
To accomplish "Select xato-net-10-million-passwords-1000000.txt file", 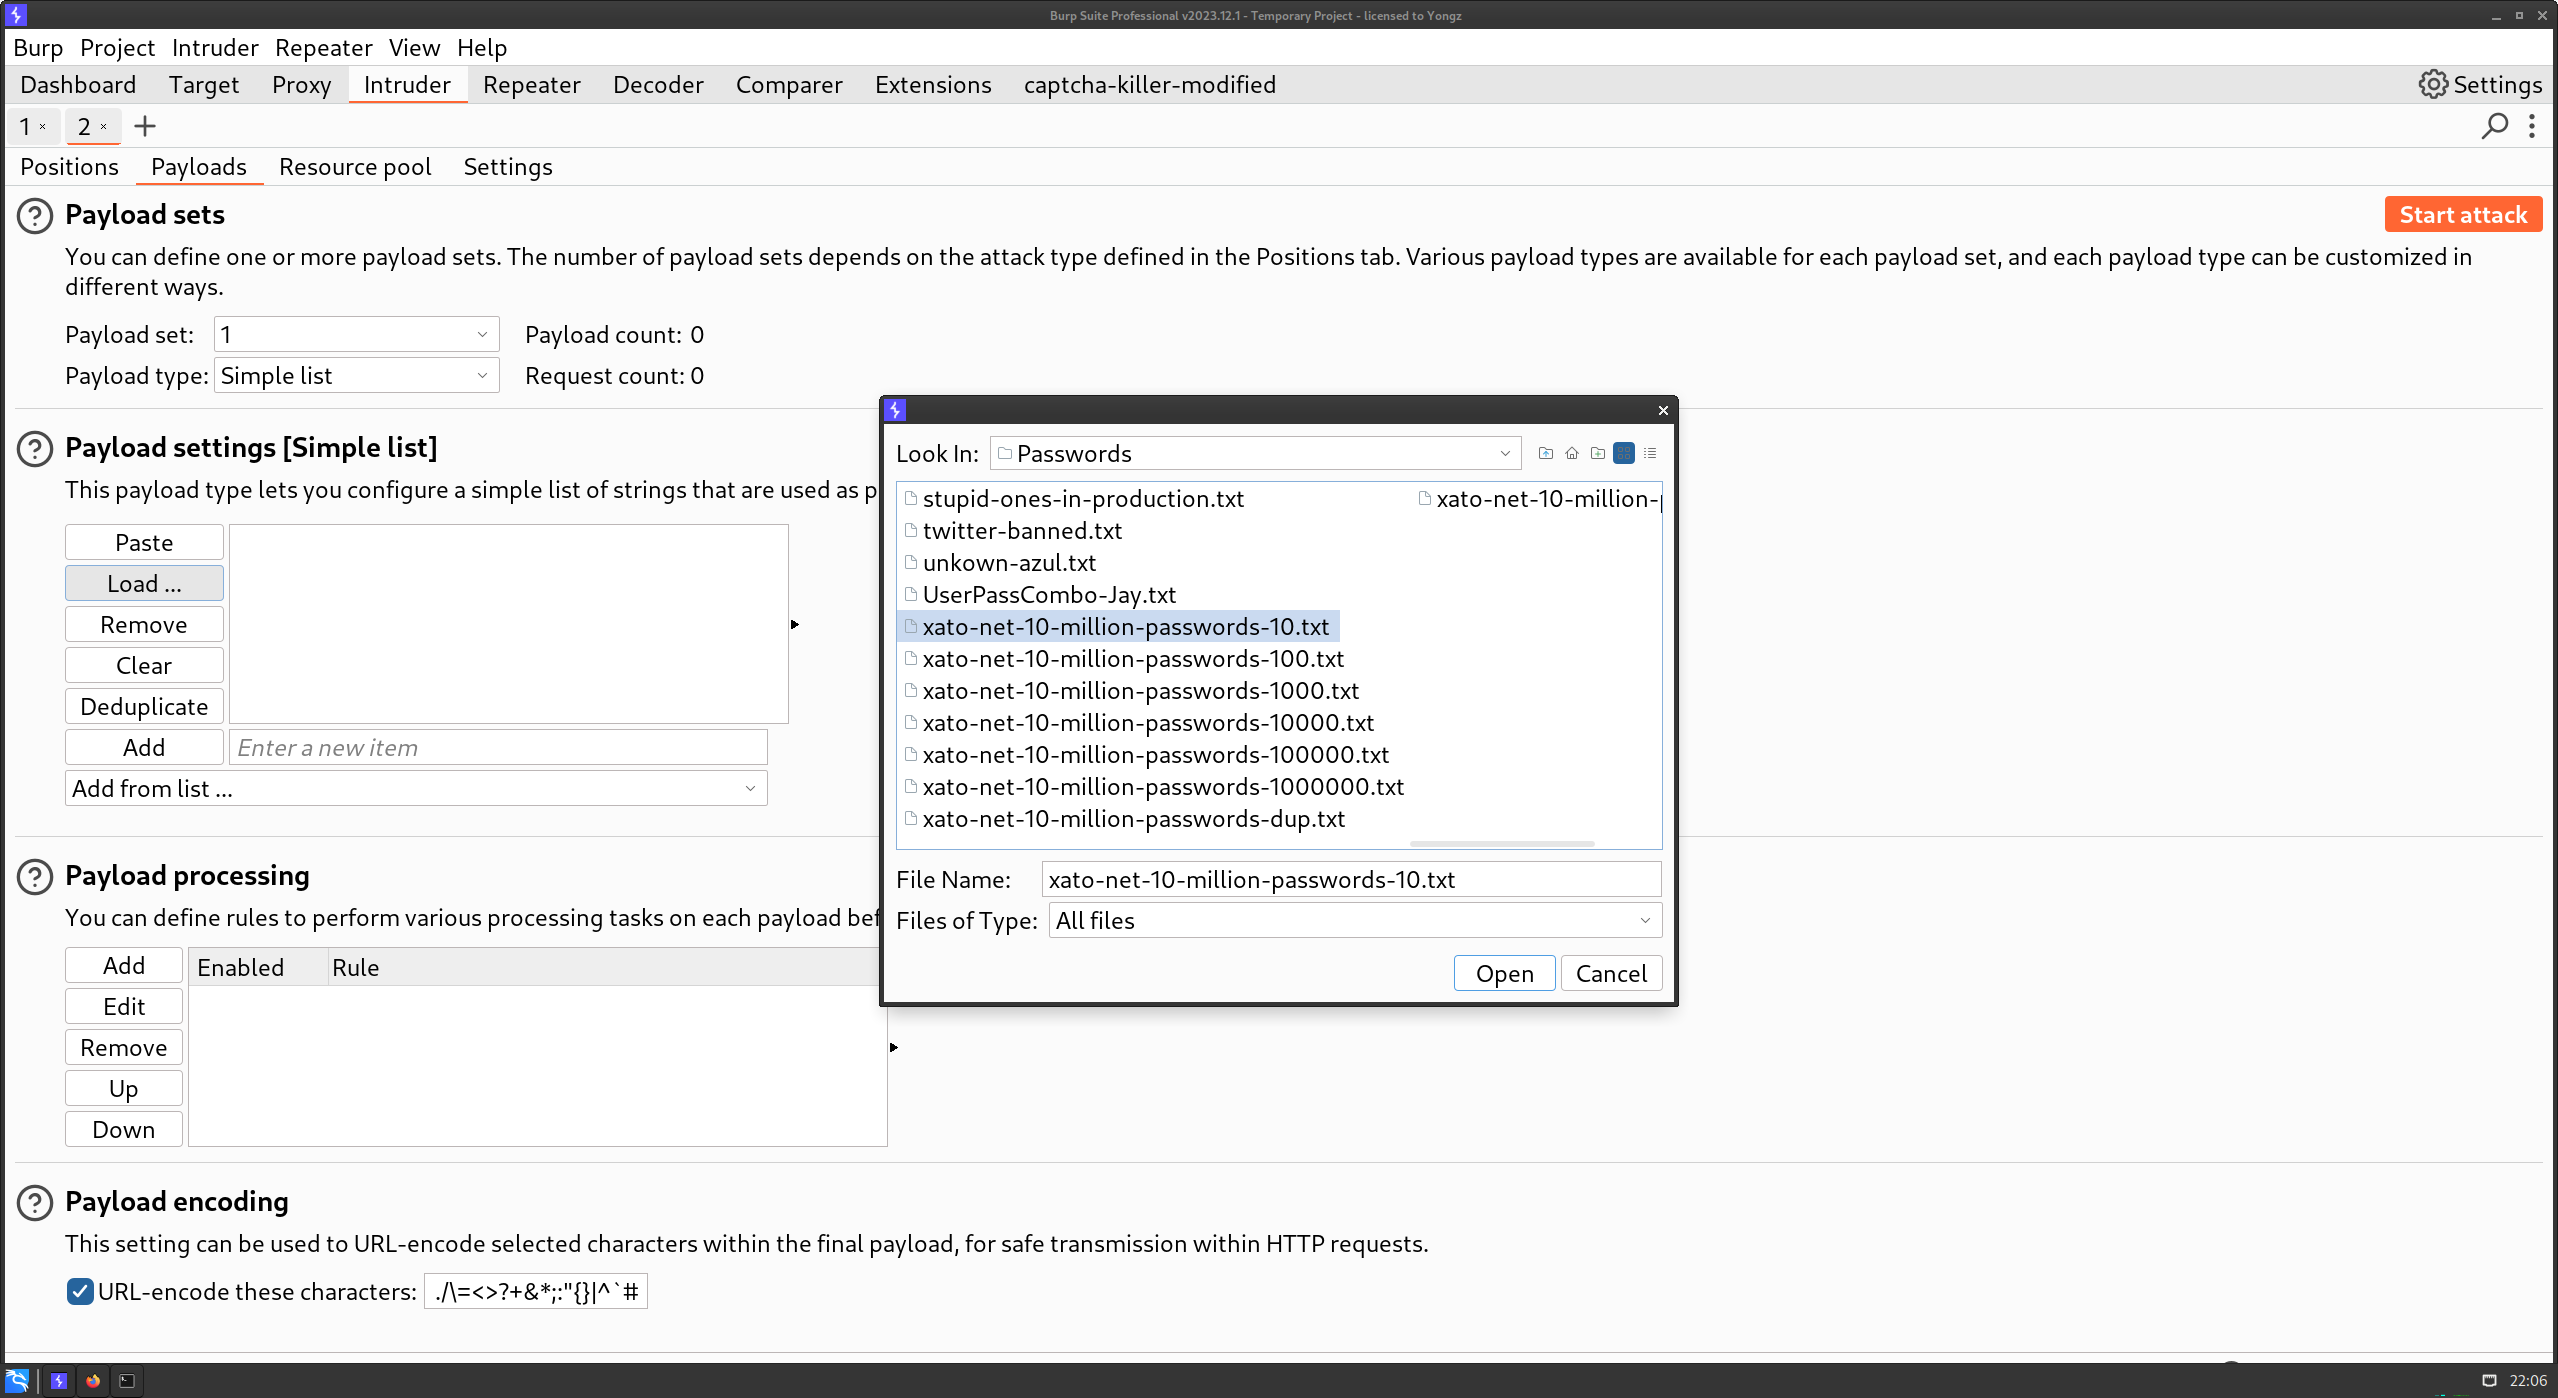I will [1163, 787].
